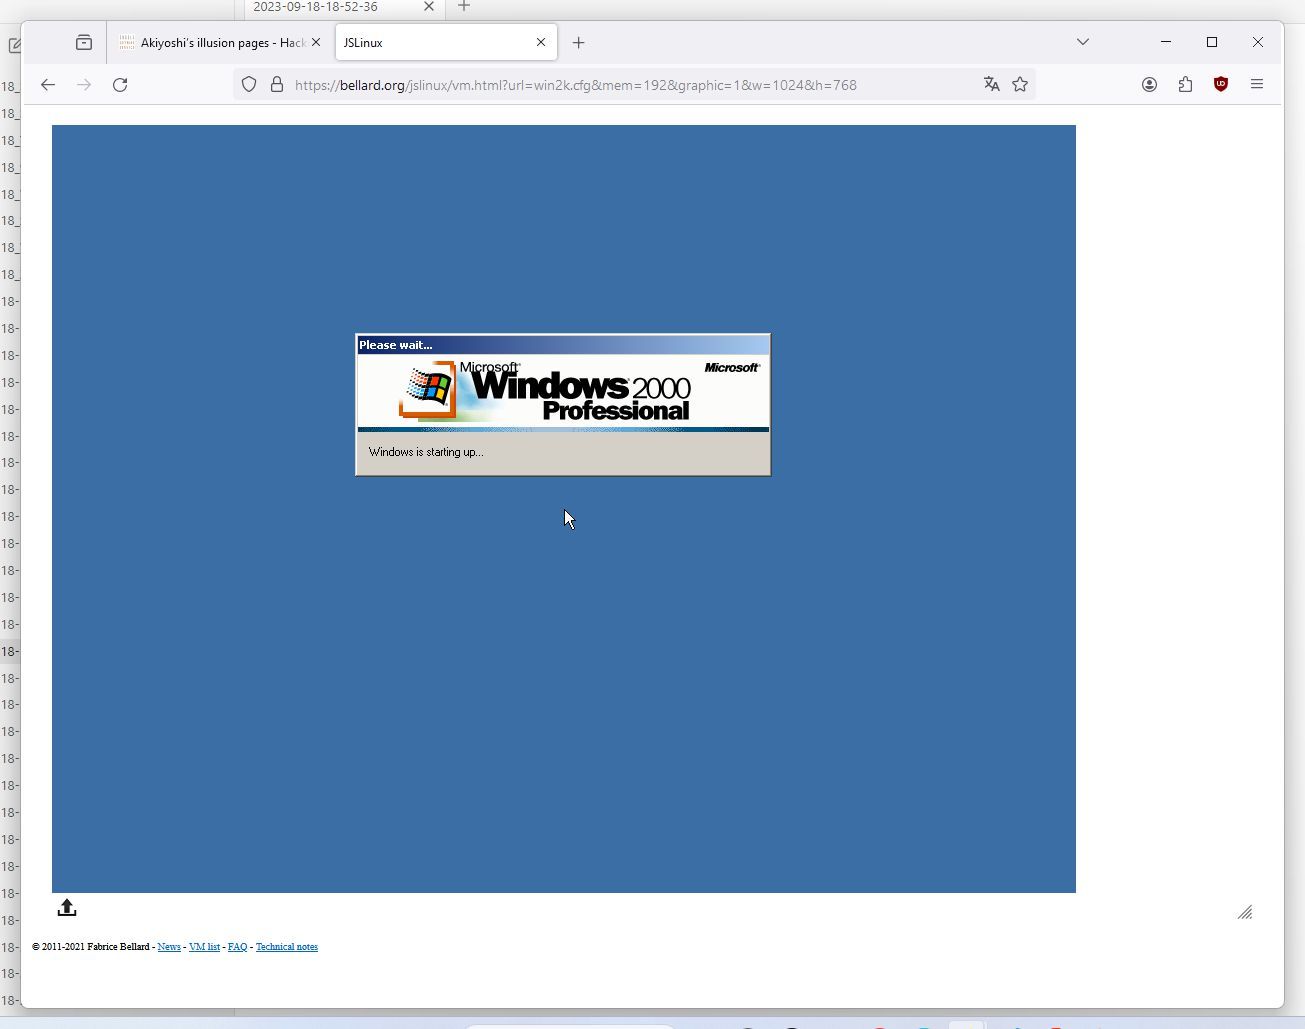Close the Akiyoshi's illusion pages tab
1305x1029 pixels.
pos(316,43)
